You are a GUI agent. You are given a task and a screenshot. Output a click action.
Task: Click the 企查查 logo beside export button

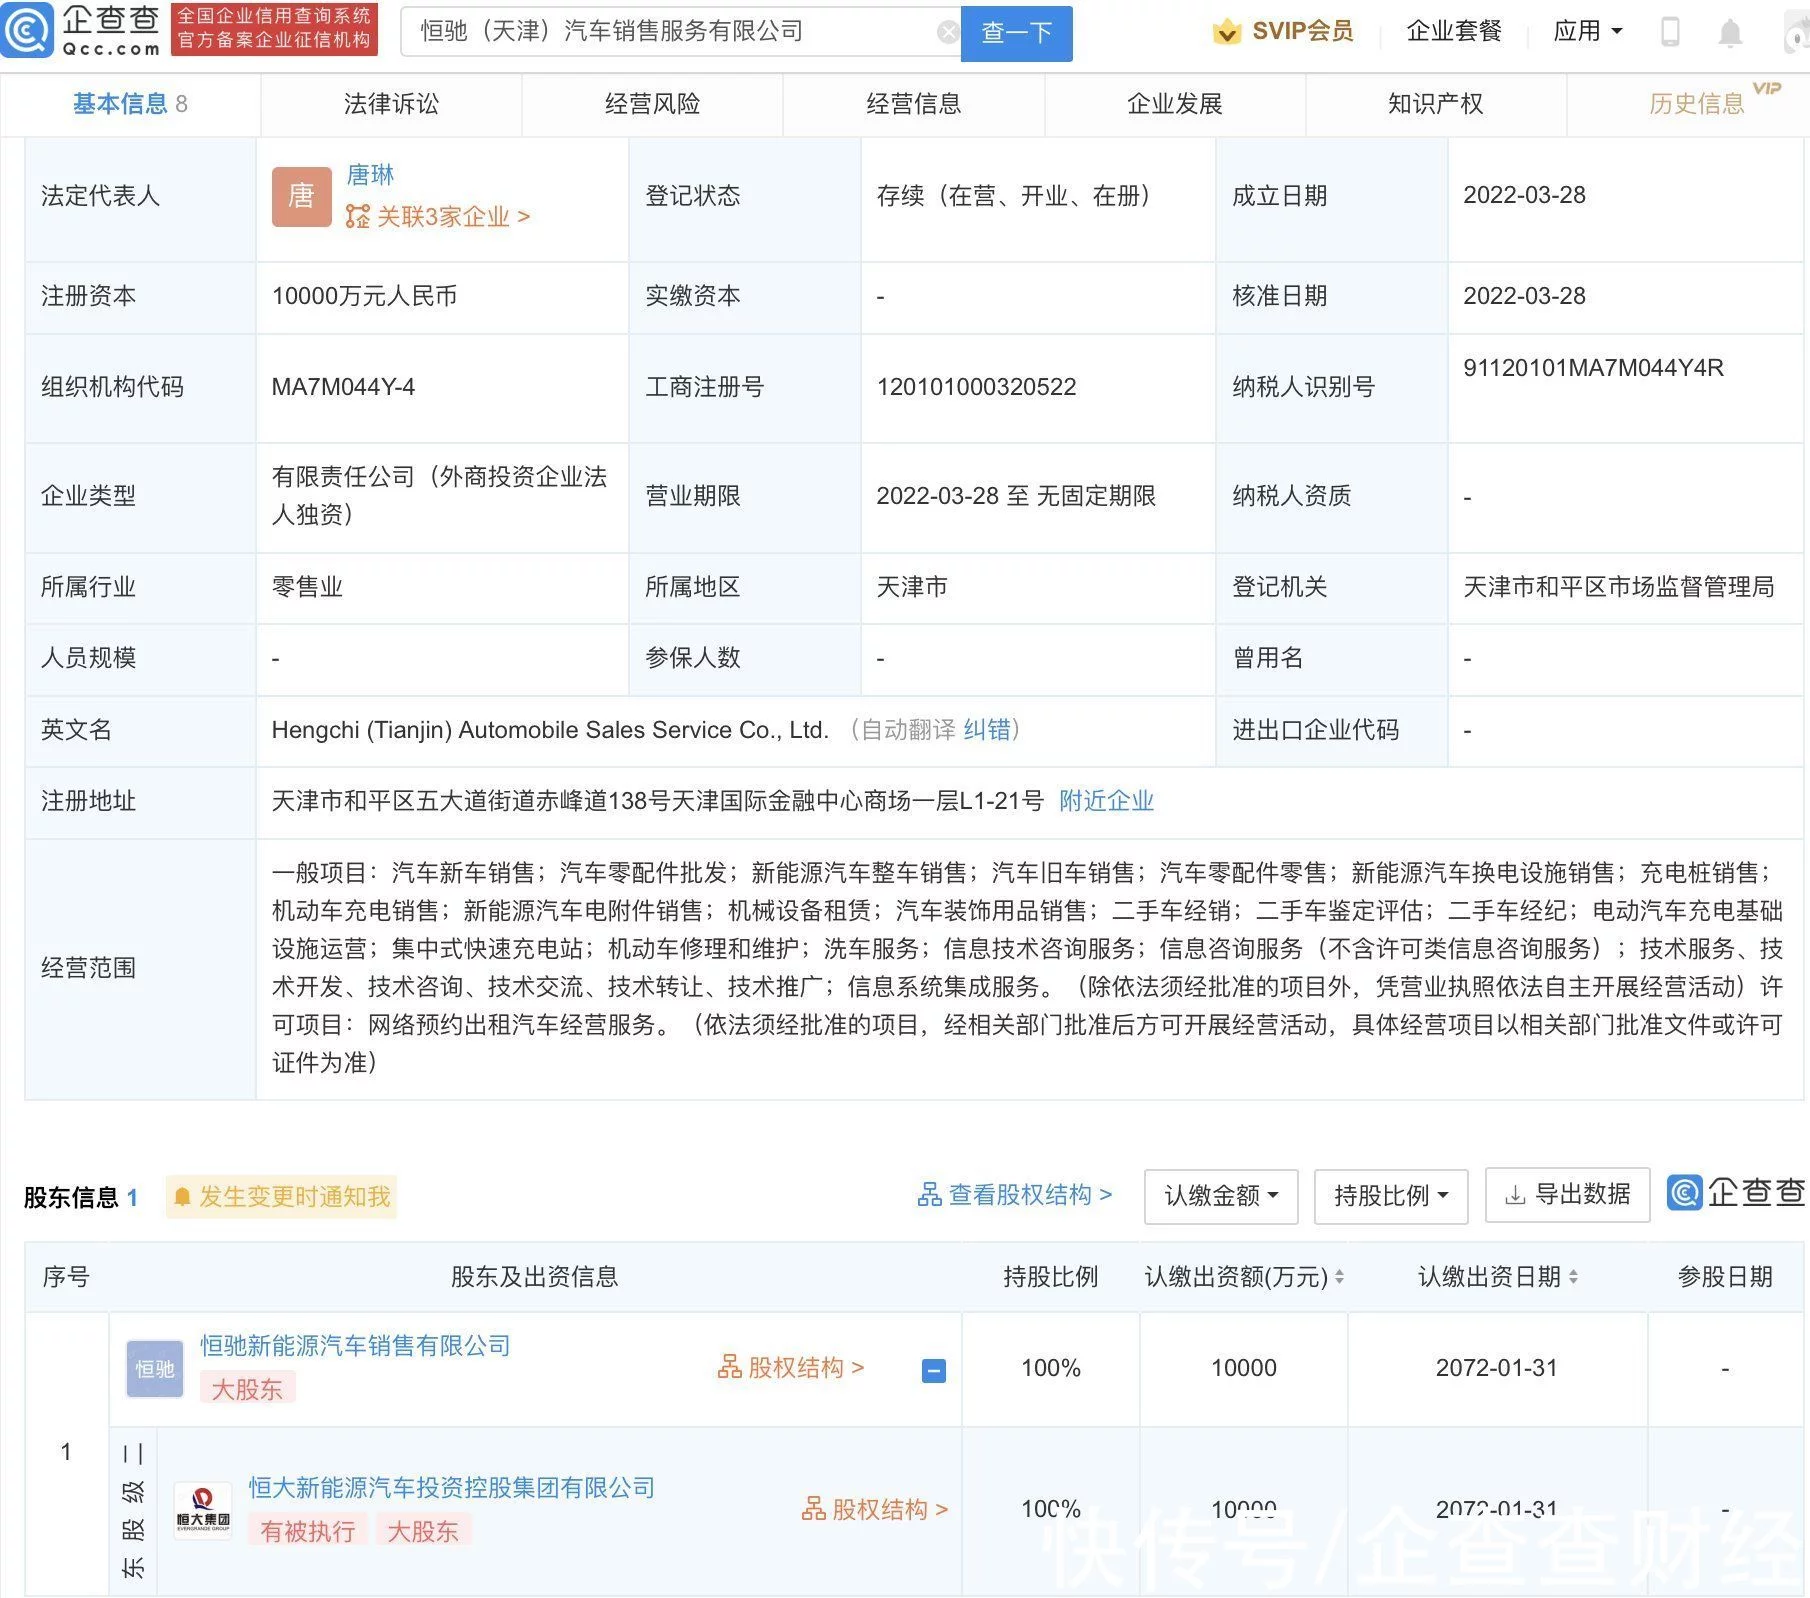pos(1736,1193)
